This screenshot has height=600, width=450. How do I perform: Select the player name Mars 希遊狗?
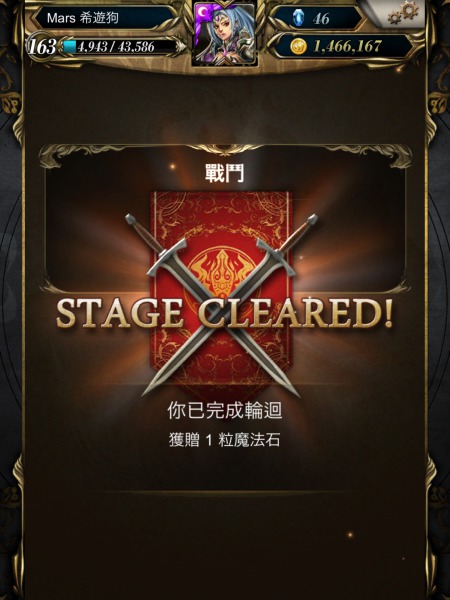point(83,18)
